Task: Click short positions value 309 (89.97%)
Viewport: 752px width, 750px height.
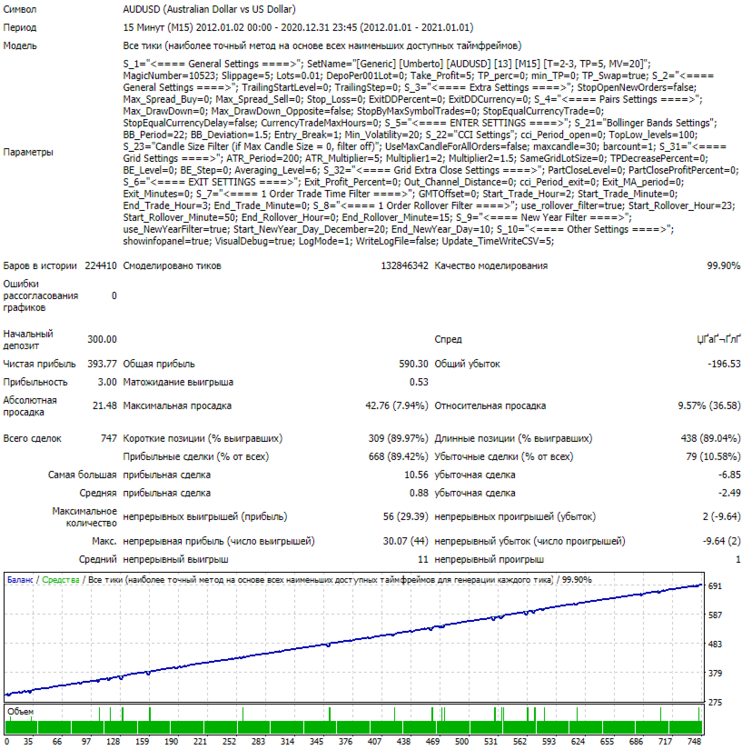Action: tap(398, 438)
